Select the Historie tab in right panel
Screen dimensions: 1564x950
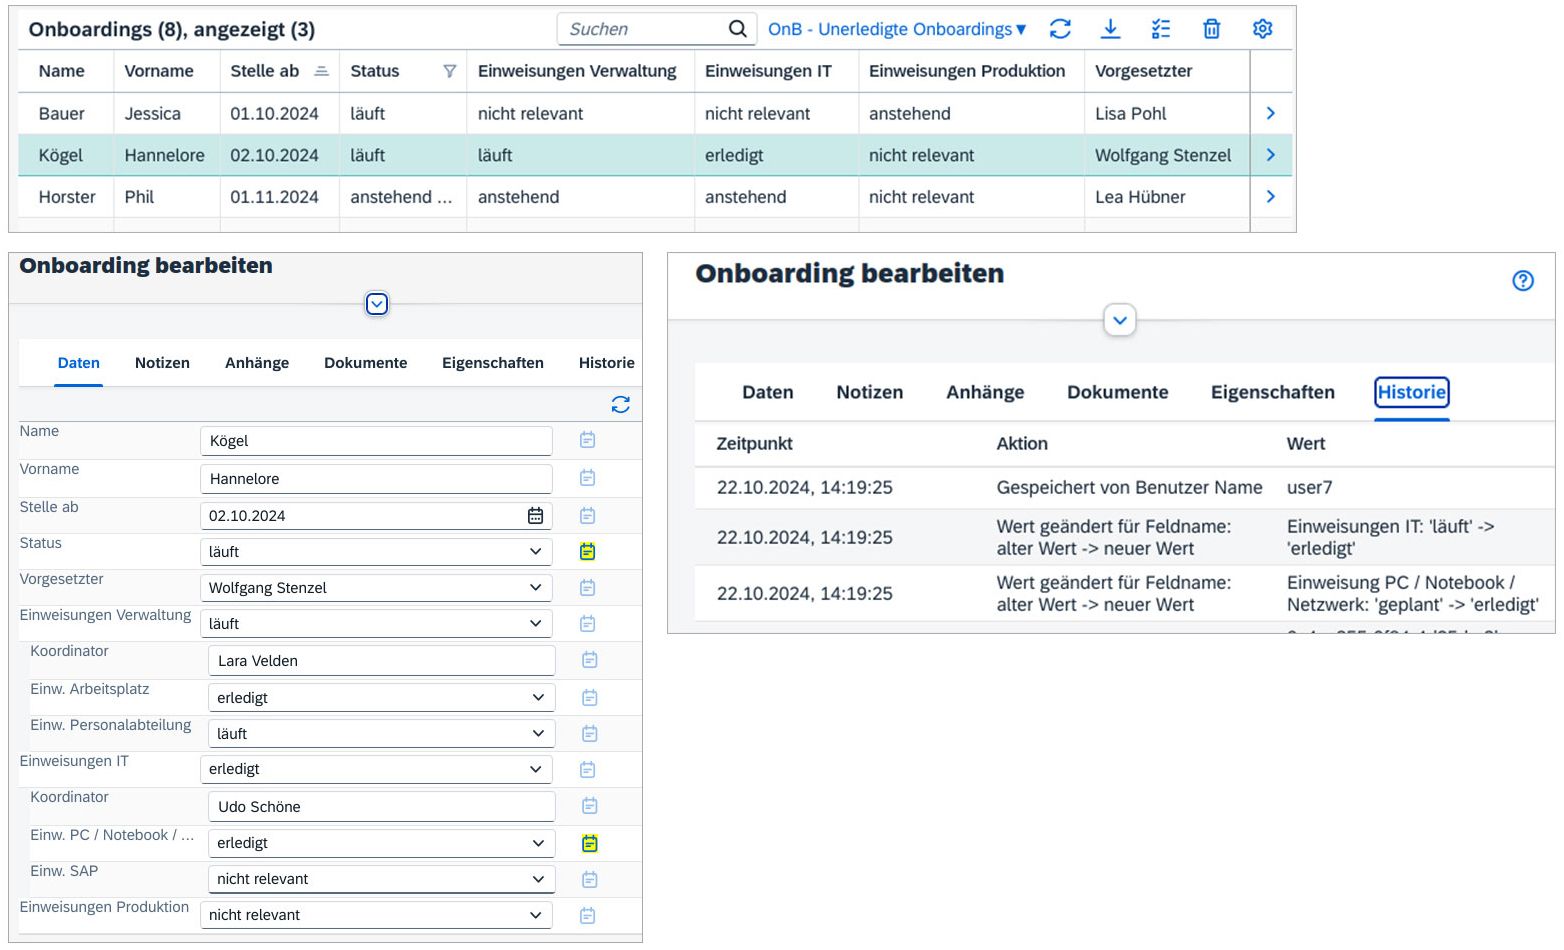(x=1411, y=392)
